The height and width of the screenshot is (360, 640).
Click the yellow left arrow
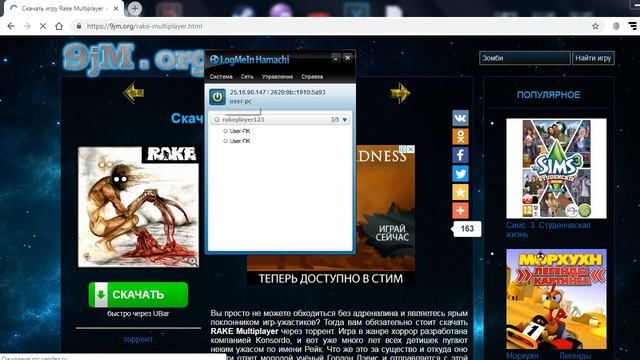tap(133, 93)
